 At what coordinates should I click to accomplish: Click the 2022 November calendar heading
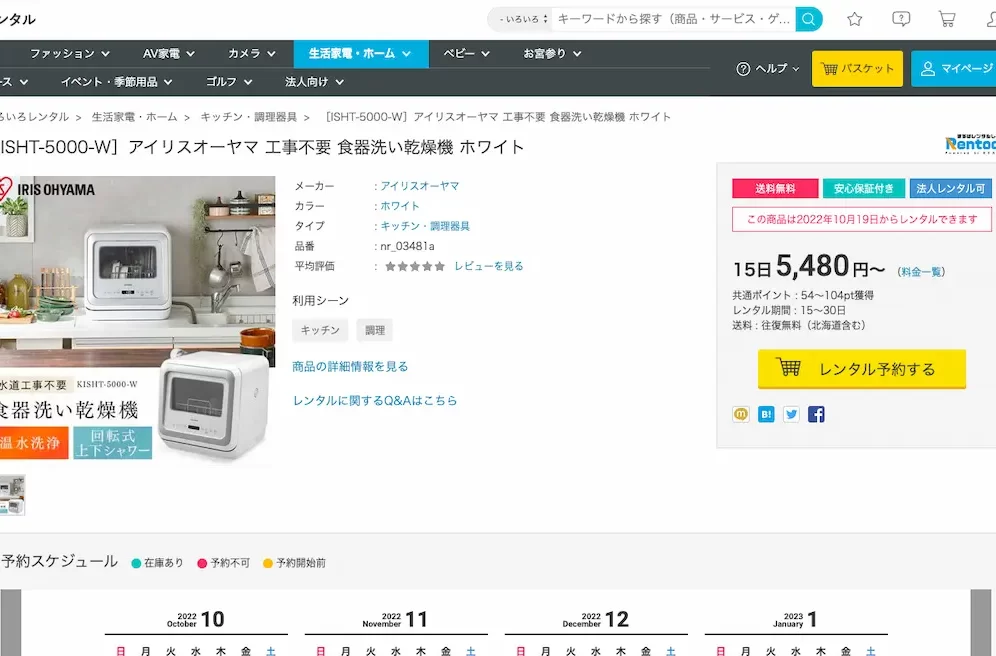click(x=395, y=619)
